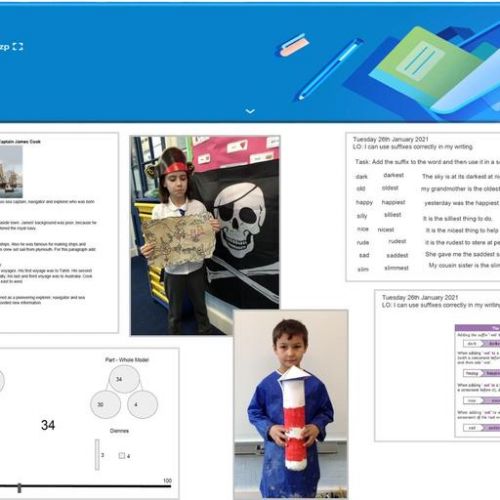Open the Captain James Cook document thumbnail
This screenshot has height=500, width=500.
coord(59,233)
